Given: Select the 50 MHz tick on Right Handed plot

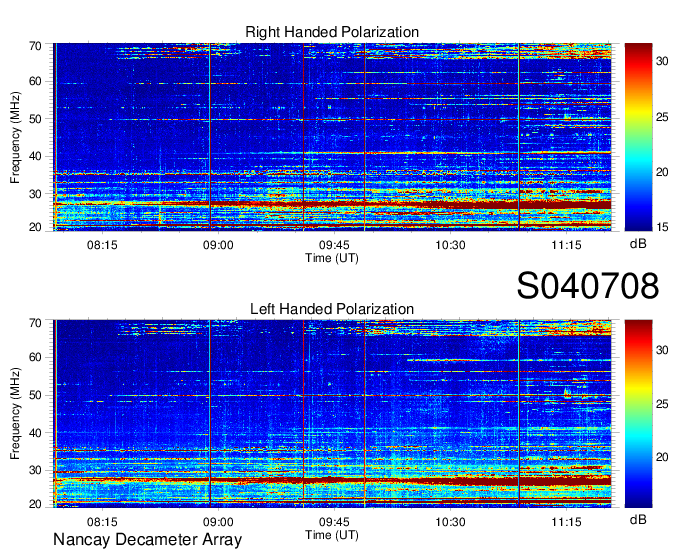Looking at the screenshot, I should [x=35, y=119].
